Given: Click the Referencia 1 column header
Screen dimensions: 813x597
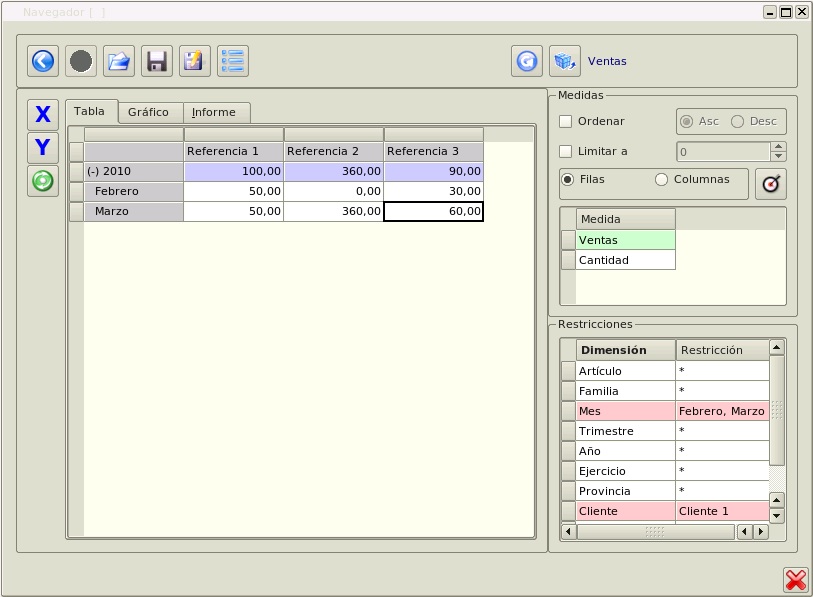Looking at the screenshot, I should click(x=233, y=151).
